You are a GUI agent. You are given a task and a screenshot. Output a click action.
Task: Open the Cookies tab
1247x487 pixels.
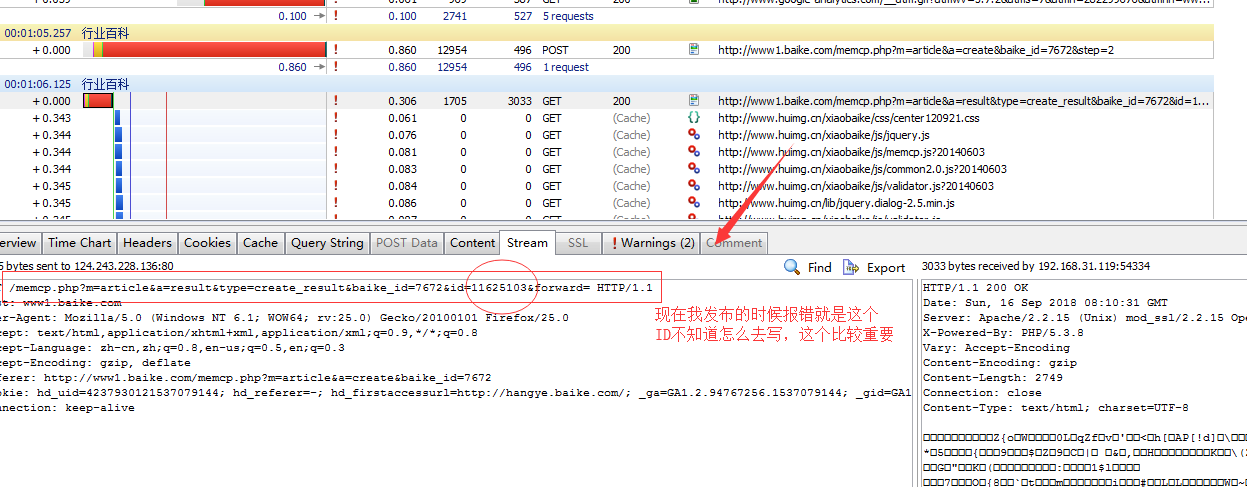click(x=207, y=243)
